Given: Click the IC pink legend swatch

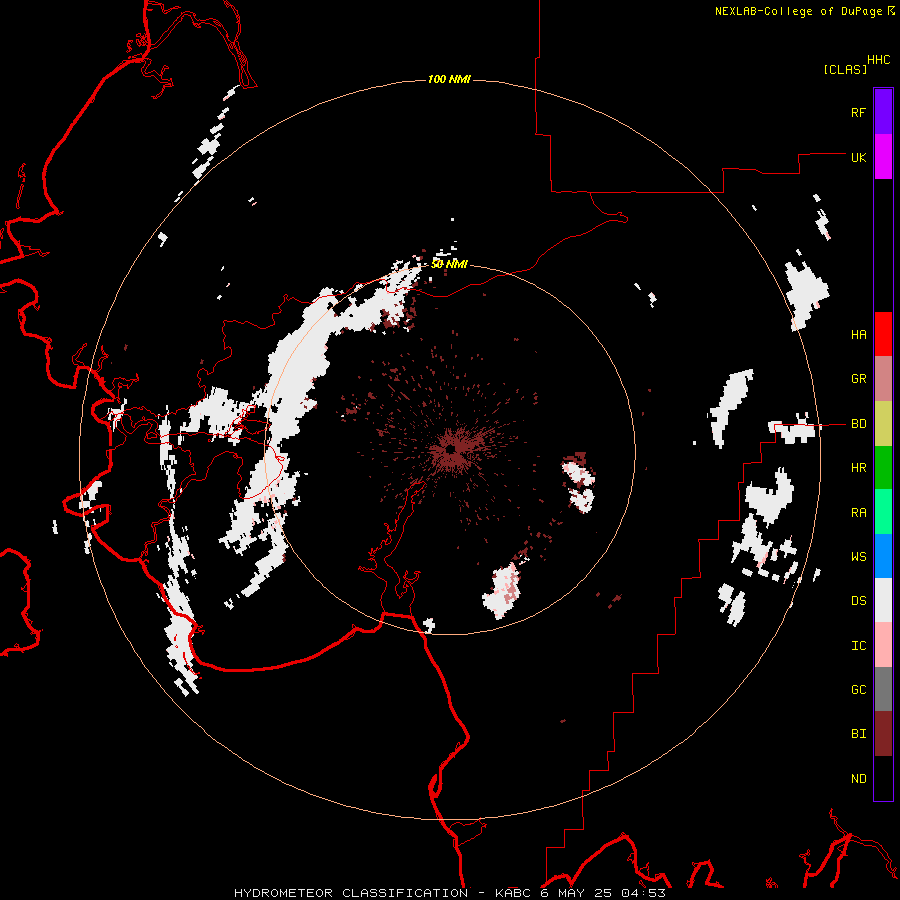Looking at the screenshot, I should tap(883, 645).
